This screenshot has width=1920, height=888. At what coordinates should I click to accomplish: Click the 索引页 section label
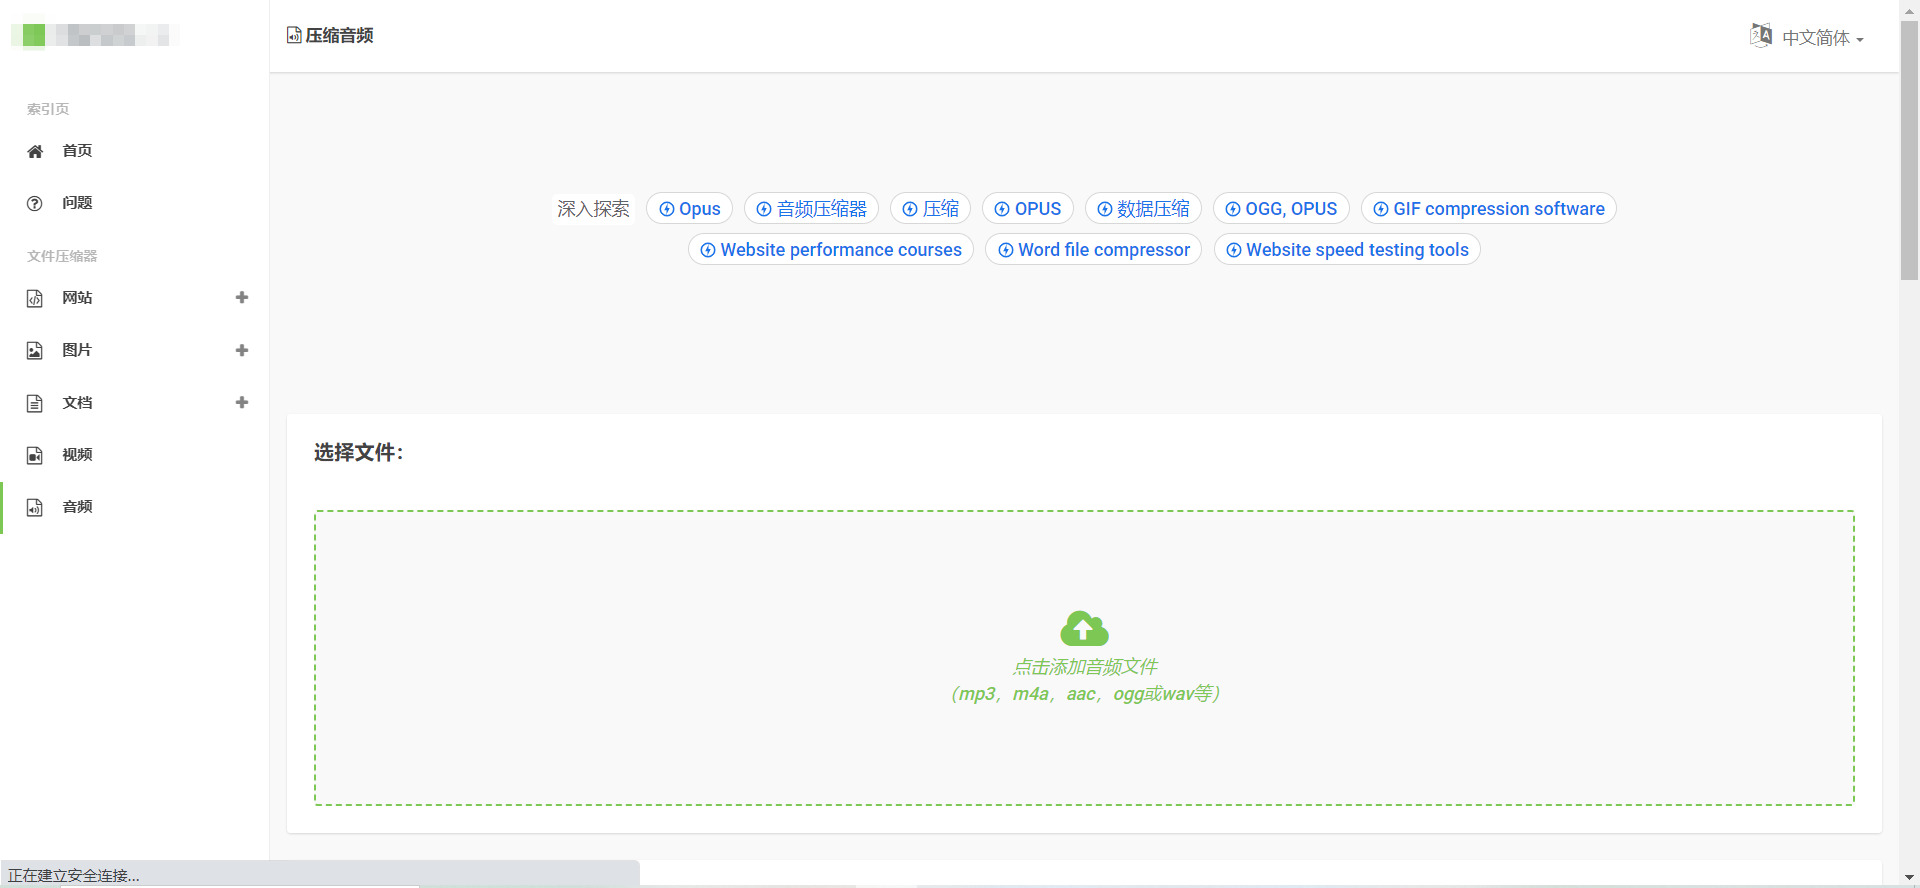pyautogui.click(x=48, y=109)
